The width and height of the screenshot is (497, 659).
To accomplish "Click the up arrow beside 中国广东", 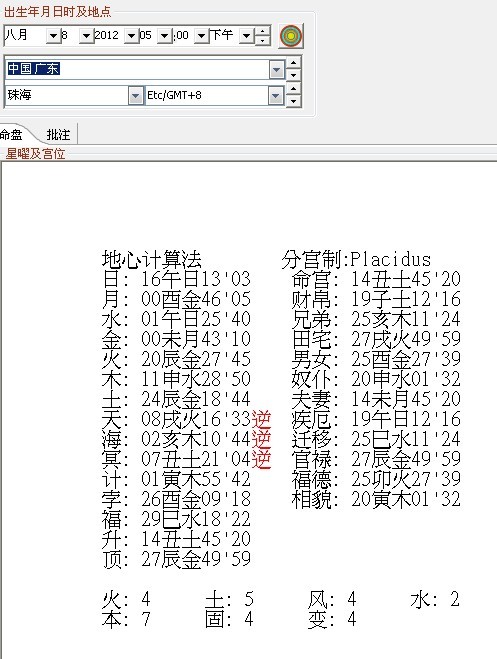I will click(293, 63).
